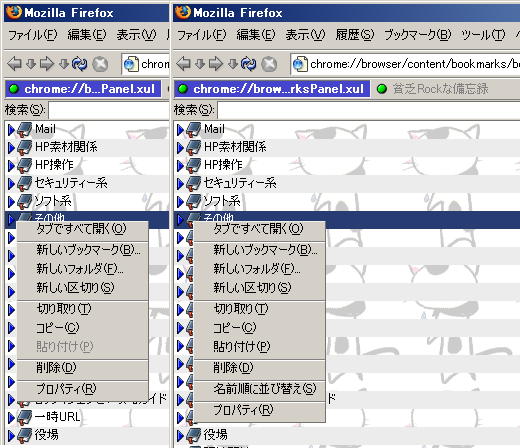Select HP素材関係 row text in right window
Screen dimensions: 520x448
point(235,147)
